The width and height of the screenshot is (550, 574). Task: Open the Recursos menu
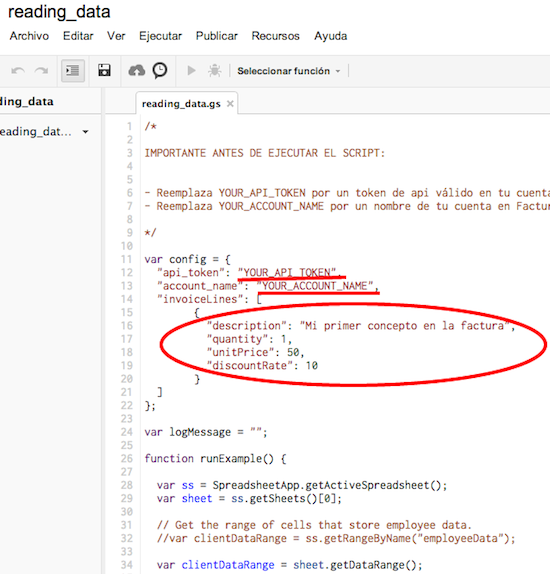point(275,36)
